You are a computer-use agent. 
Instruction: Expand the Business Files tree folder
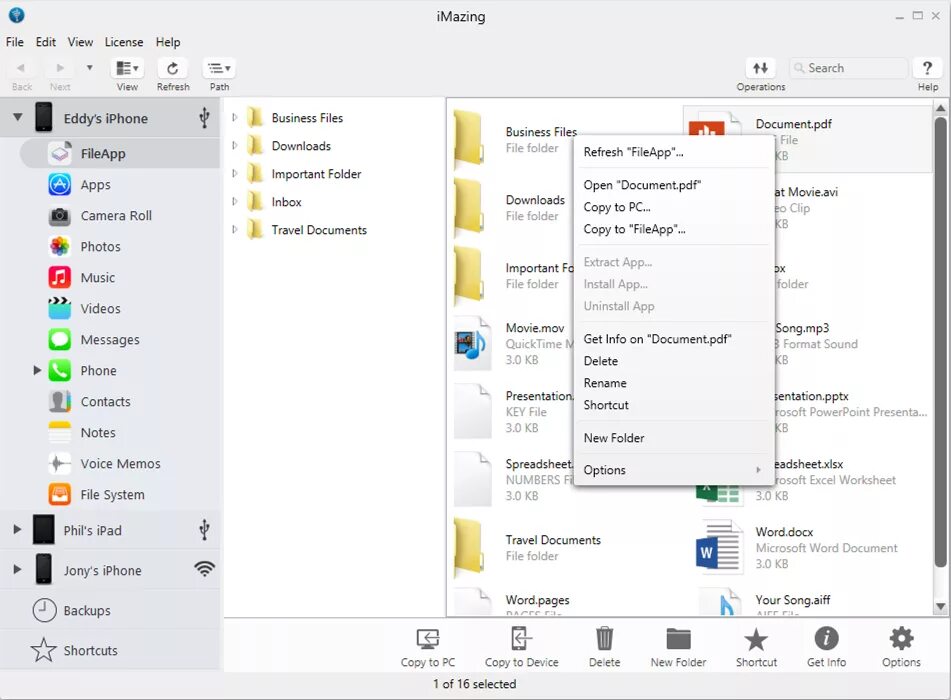(234, 118)
